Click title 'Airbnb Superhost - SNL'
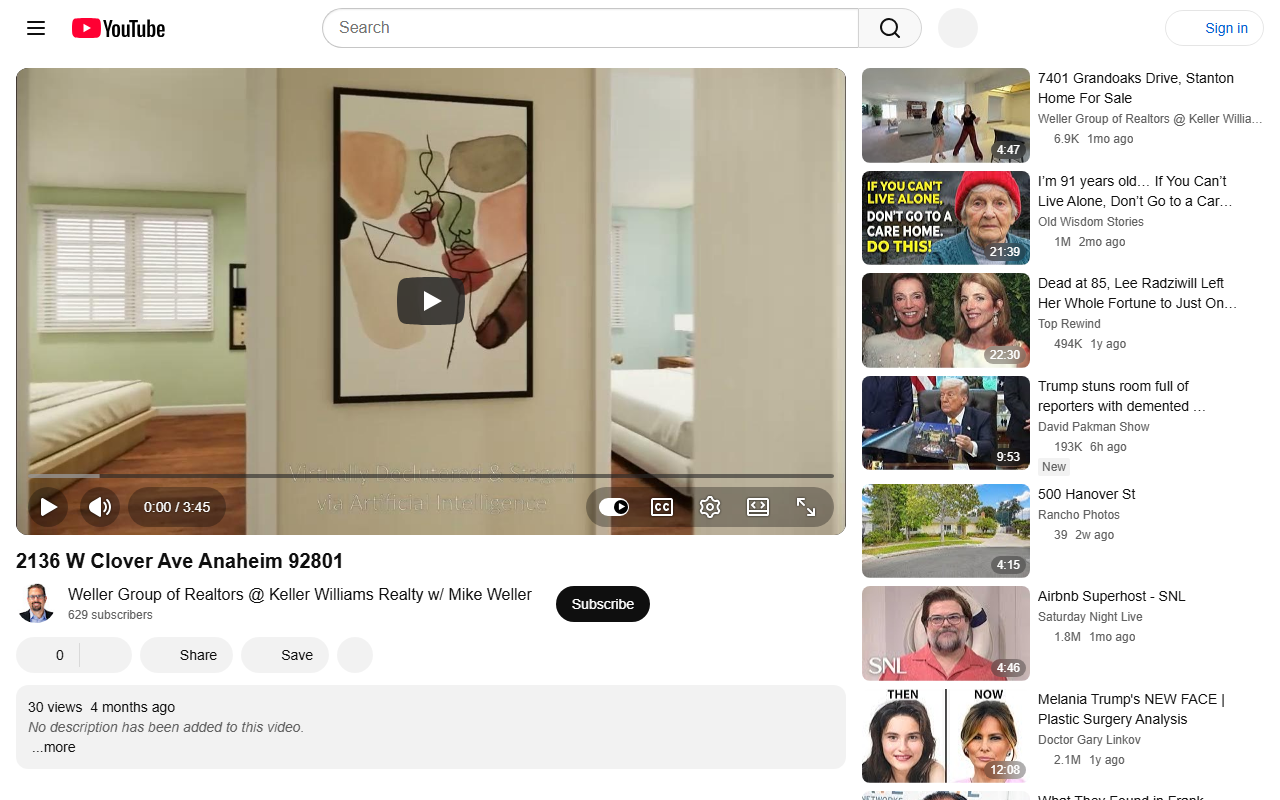Screen dimensions: 1280x800 click(x=1111, y=596)
